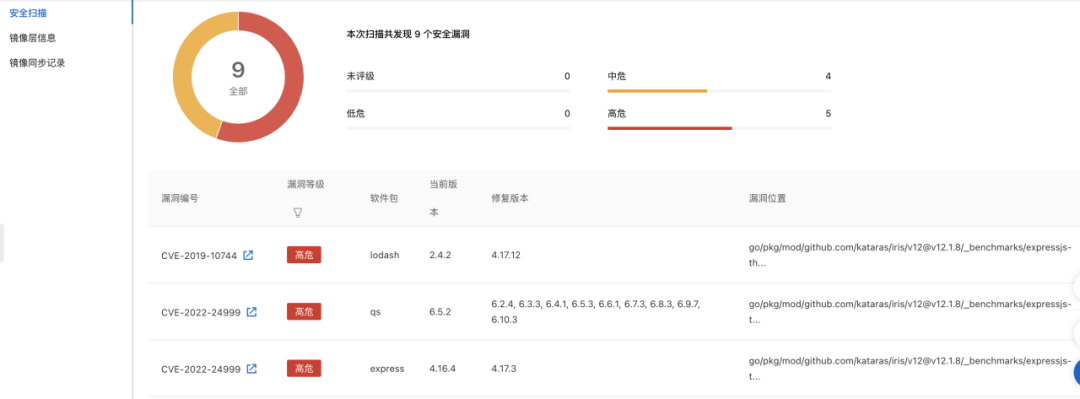Switch to the 镜像同步记录 sidebar tab

click(37, 63)
